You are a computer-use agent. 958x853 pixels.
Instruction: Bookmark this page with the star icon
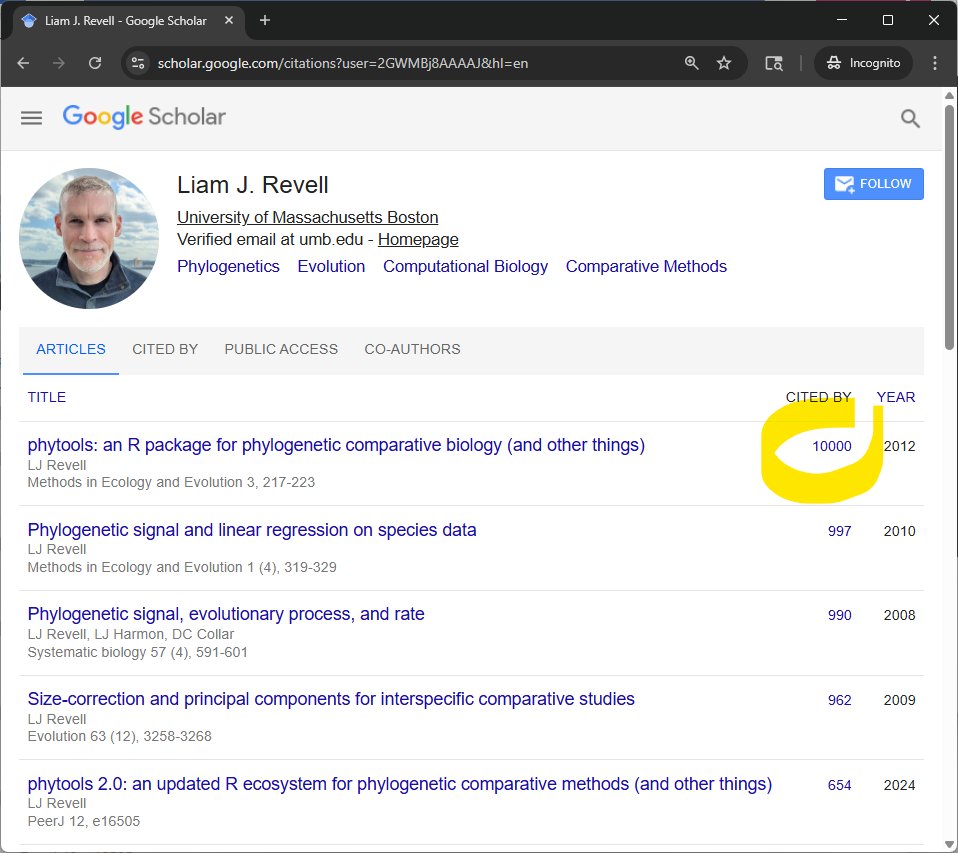point(724,63)
